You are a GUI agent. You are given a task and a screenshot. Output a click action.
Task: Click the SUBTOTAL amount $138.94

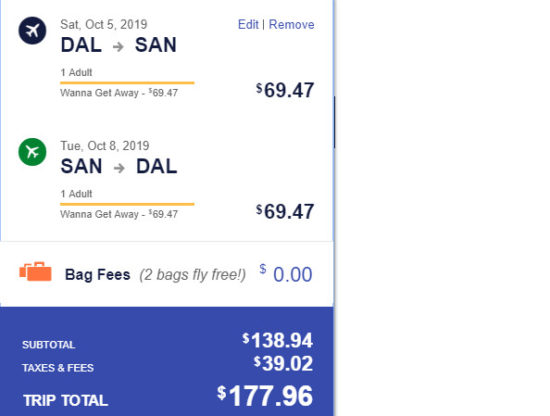277,341
